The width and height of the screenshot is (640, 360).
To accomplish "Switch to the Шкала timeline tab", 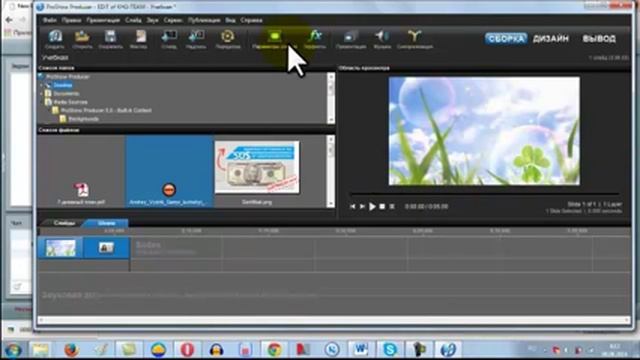I will (x=106, y=223).
